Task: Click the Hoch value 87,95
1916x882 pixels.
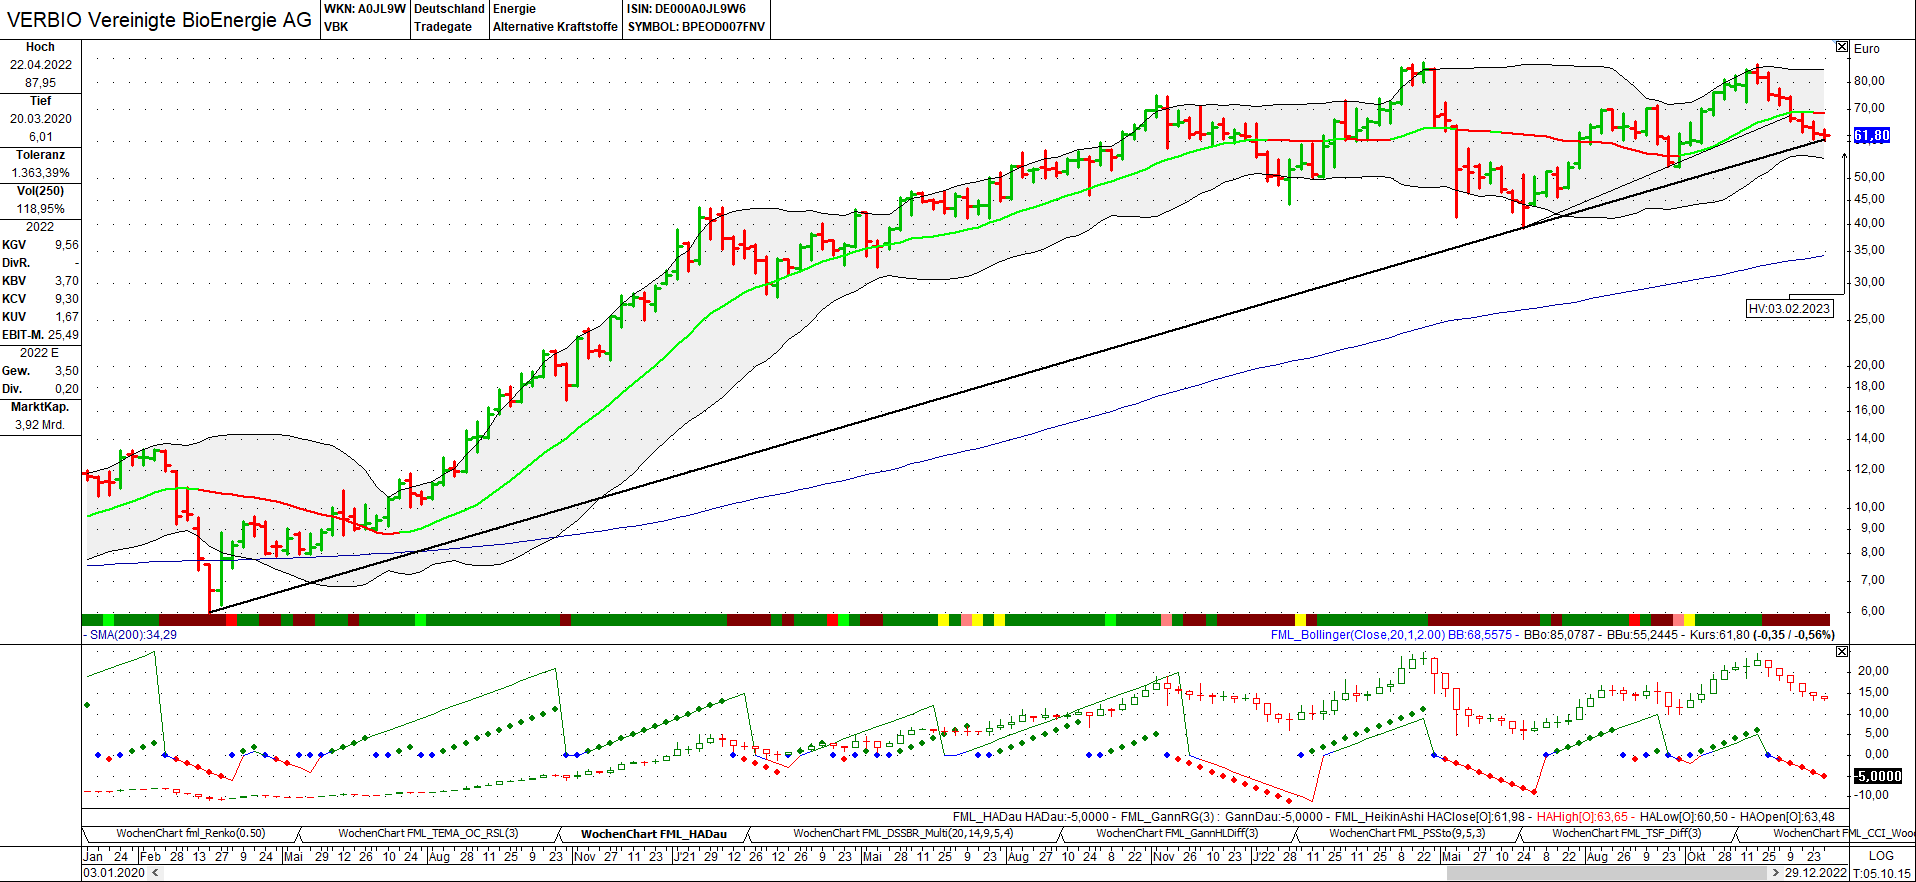Action: [41, 83]
